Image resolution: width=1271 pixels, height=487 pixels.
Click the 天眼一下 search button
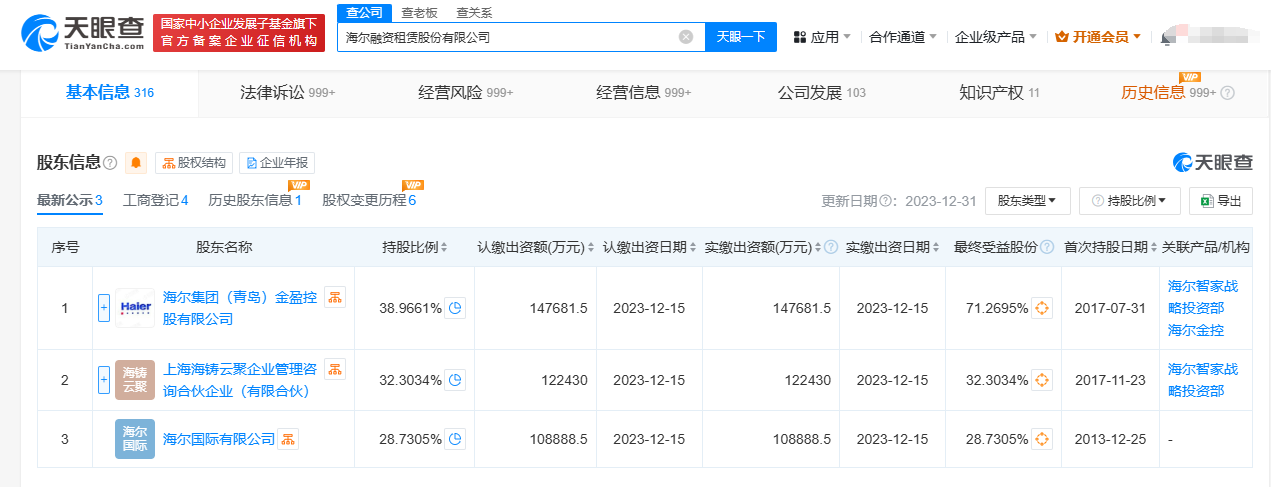tap(741, 37)
